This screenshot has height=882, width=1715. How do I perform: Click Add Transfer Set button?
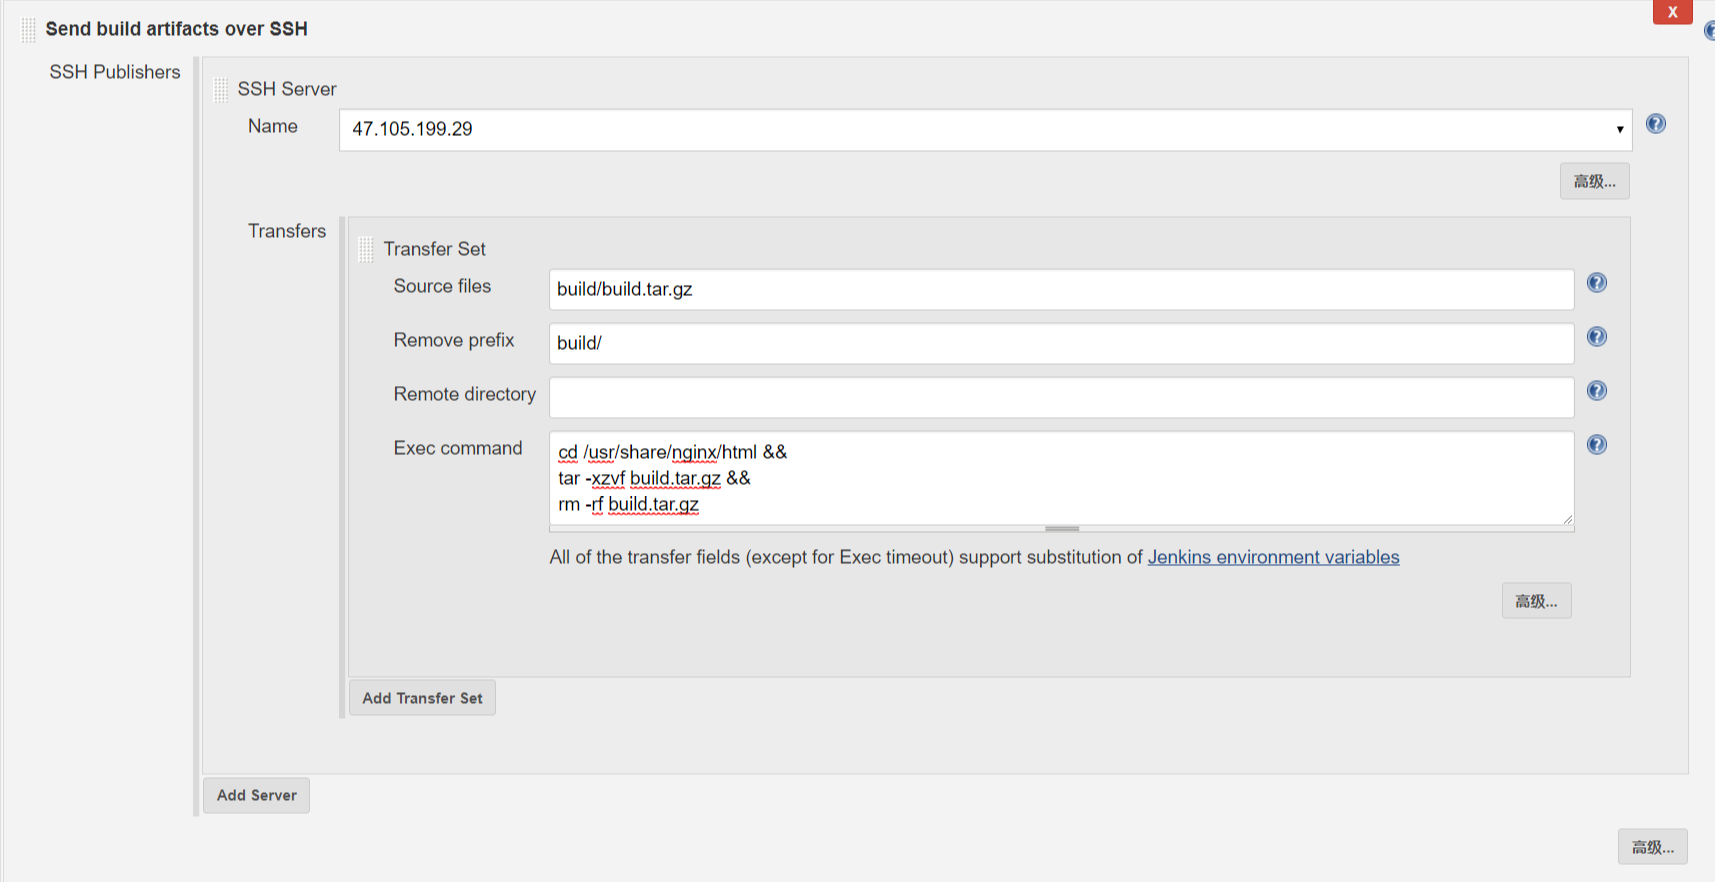click(x=422, y=698)
